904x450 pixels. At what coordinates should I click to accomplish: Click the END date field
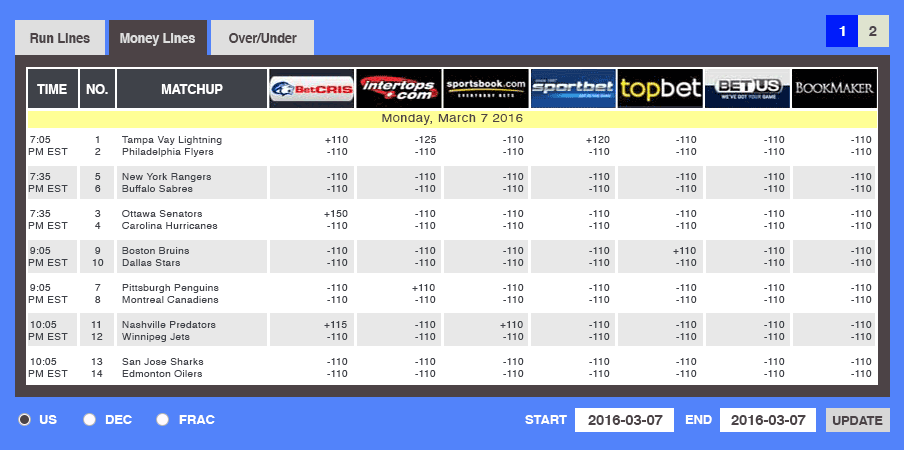767,420
